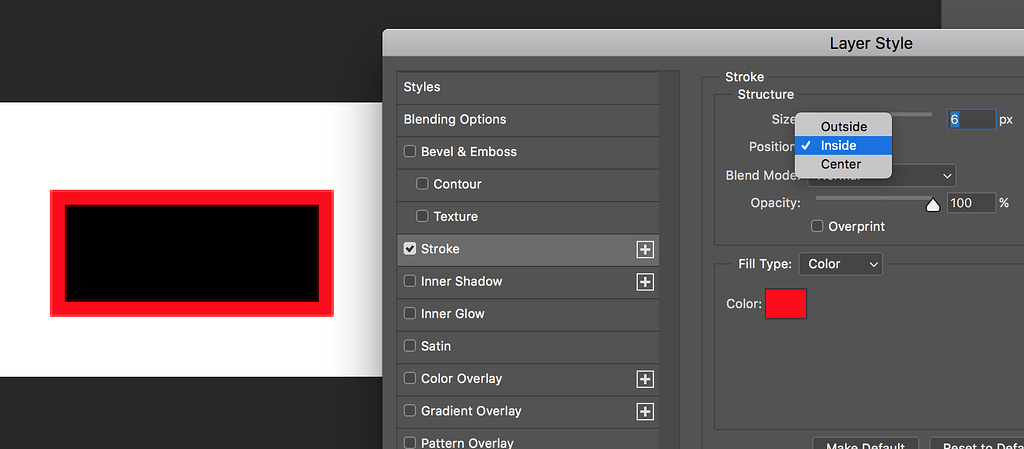Toggle the Overprint checkbox
This screenshot has height=449, width=1024.
point(817,226)
